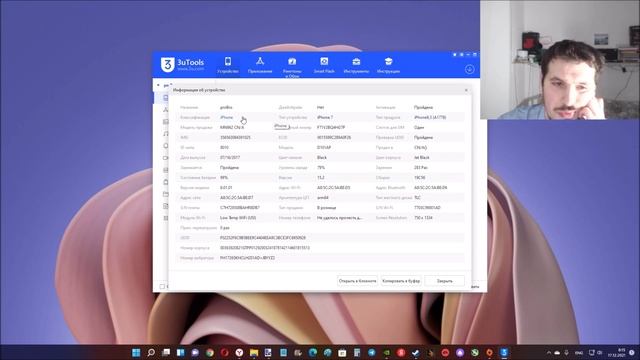Open Task View on the taskbar
The height and width of the screenshot is (360, 640).
[x=166, y=352]
